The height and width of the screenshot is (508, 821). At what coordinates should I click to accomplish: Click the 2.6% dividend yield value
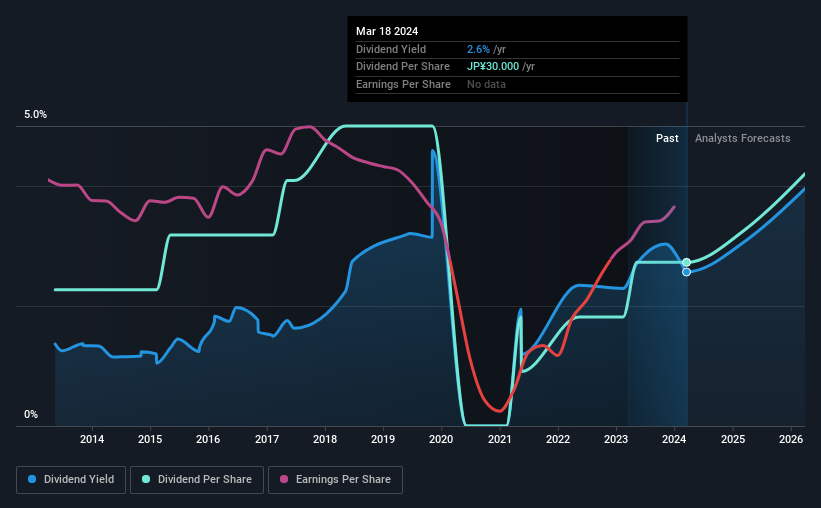click(x=478, y=49)
